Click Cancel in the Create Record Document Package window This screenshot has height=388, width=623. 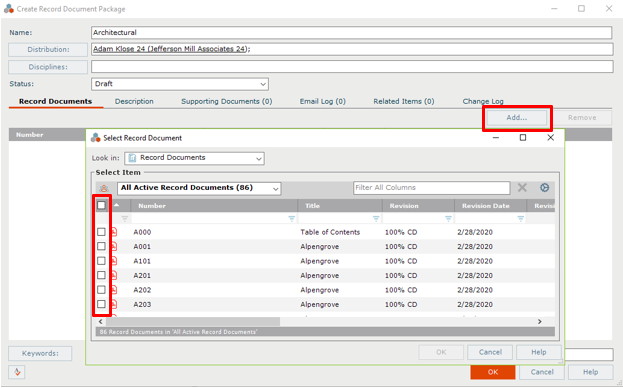[542, 372]
